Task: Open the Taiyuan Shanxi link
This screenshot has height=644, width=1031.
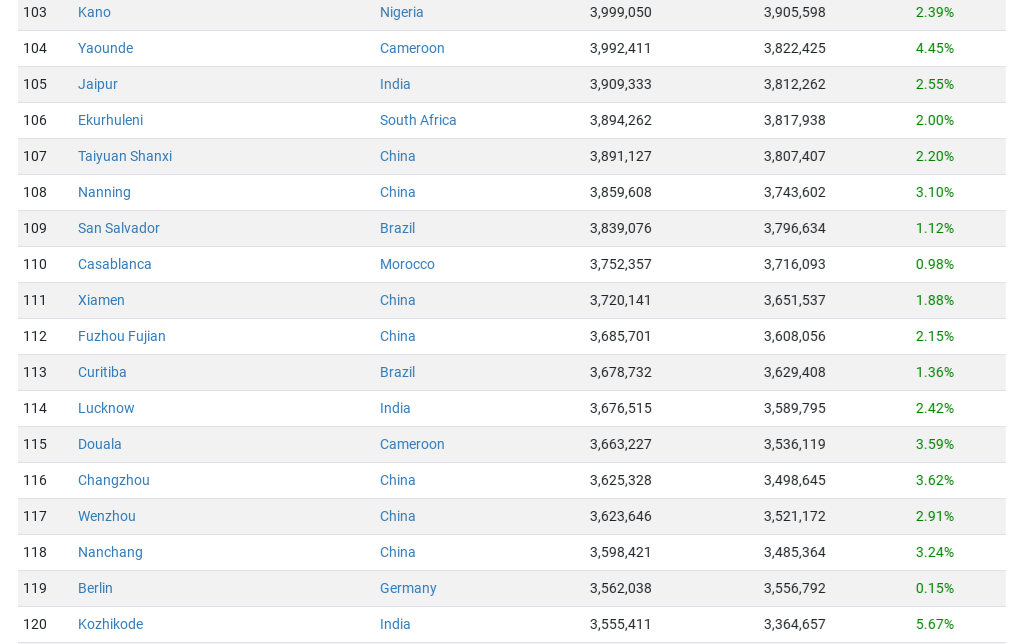Action: tap(125, 156)
